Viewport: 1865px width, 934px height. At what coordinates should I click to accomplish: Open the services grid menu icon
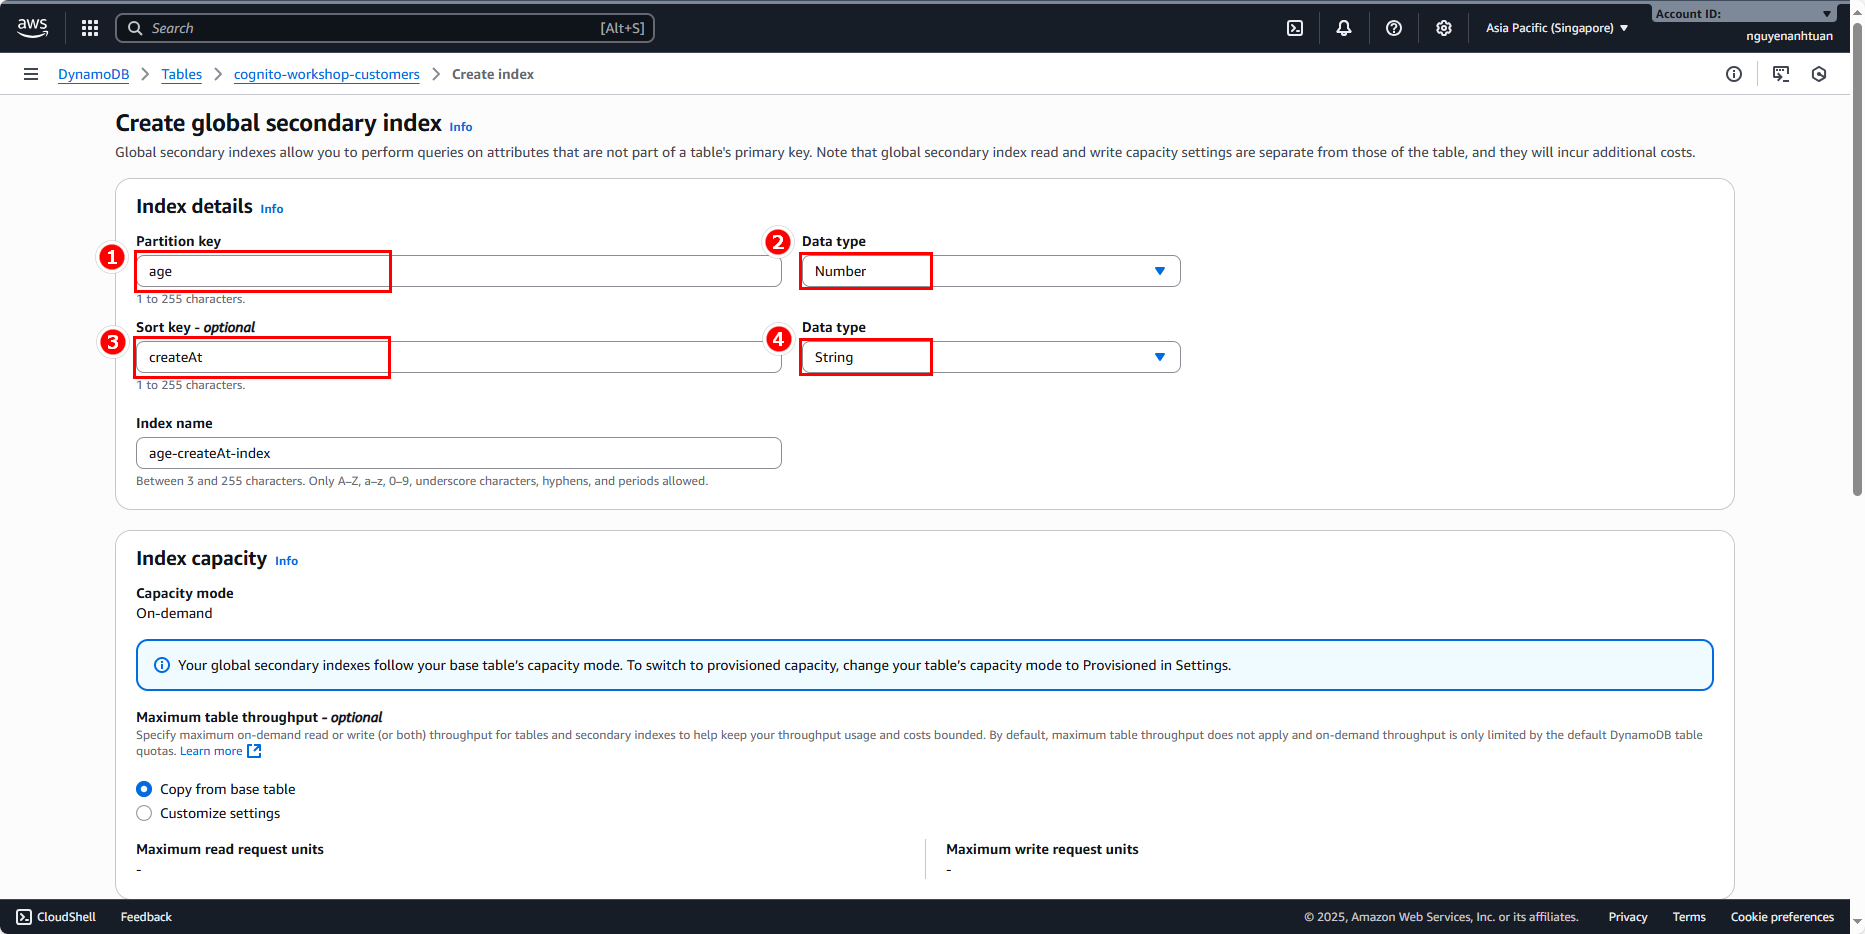click(x=90, y=28)
